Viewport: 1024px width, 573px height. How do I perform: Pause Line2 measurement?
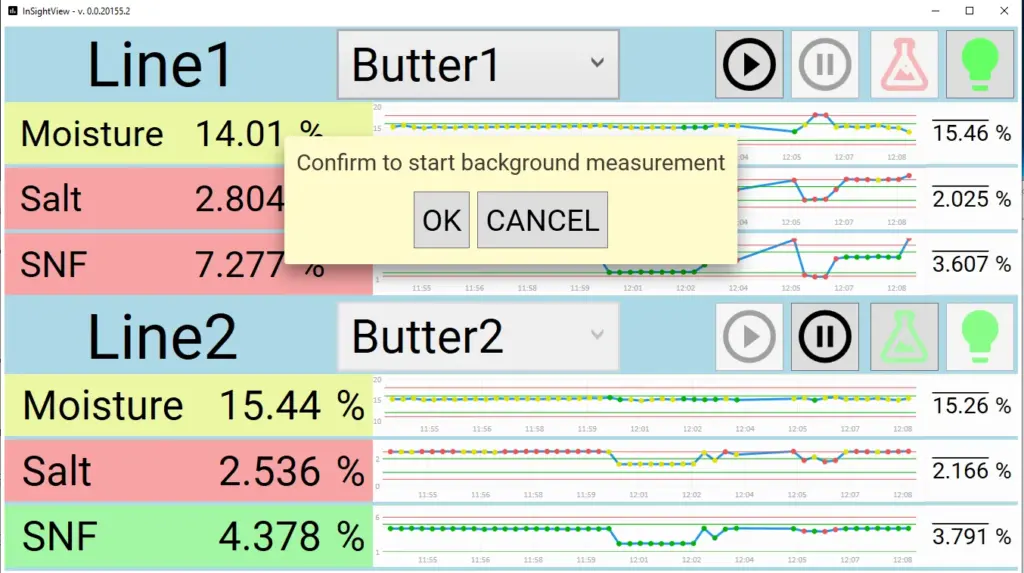[825, 336]
